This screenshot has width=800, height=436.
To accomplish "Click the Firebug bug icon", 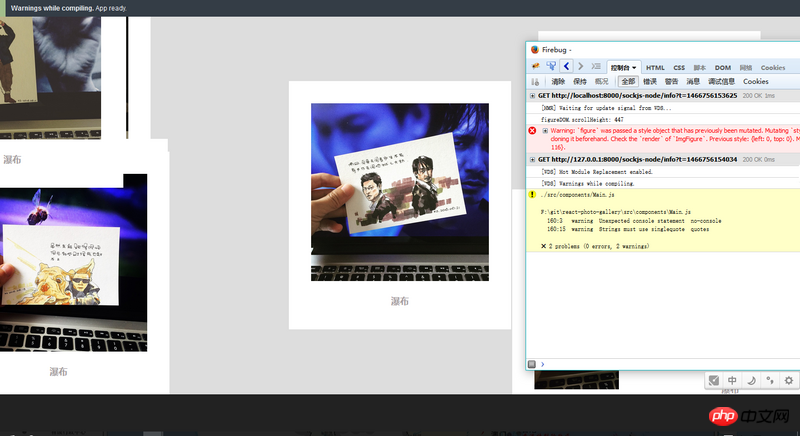I will [536, 67].
